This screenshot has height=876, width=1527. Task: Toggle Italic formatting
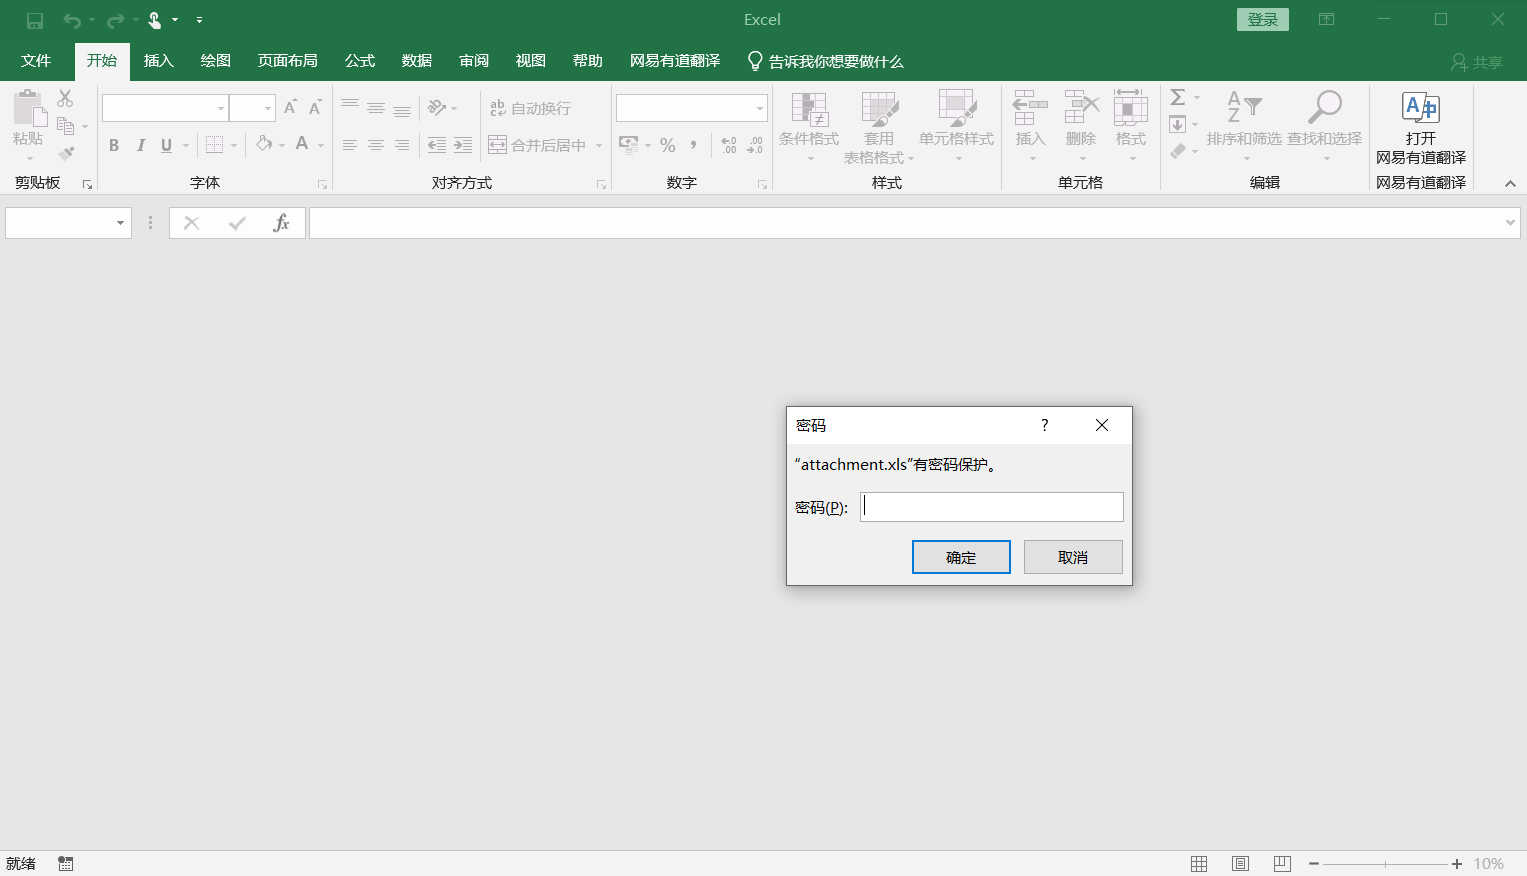pos(141,145)
